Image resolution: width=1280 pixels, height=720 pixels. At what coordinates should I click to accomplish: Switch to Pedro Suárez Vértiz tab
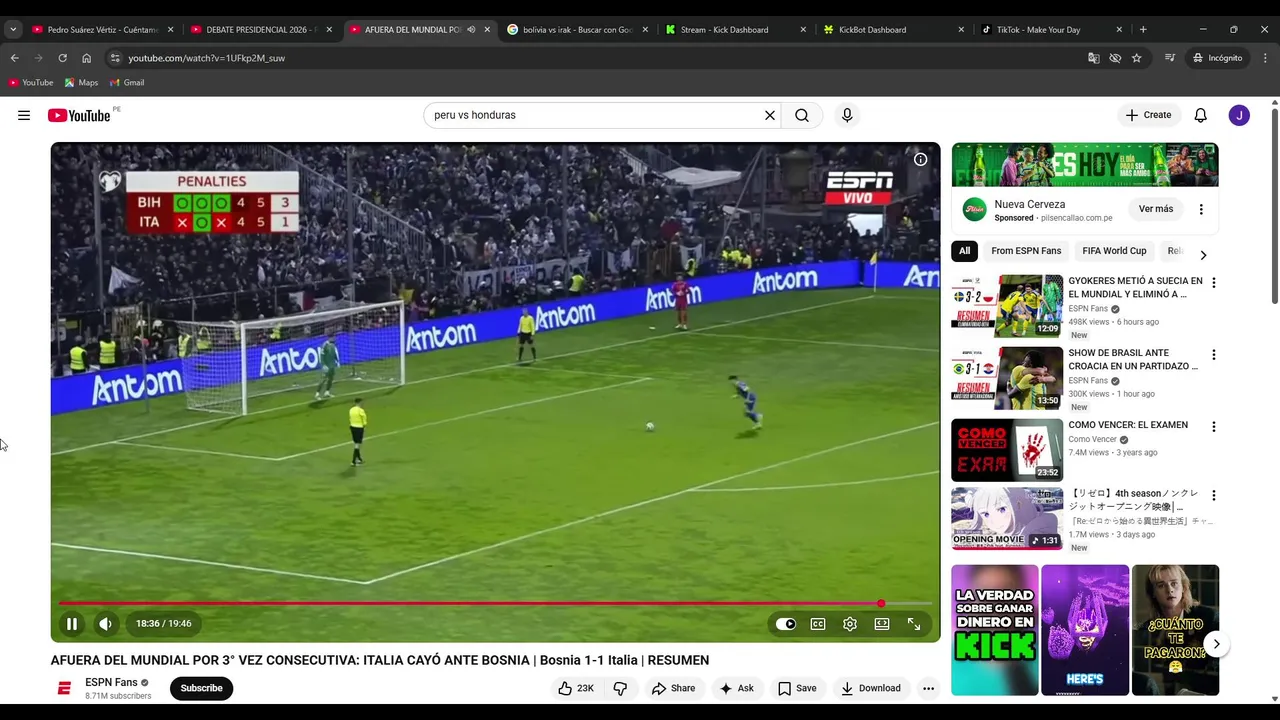click(101, 30)
